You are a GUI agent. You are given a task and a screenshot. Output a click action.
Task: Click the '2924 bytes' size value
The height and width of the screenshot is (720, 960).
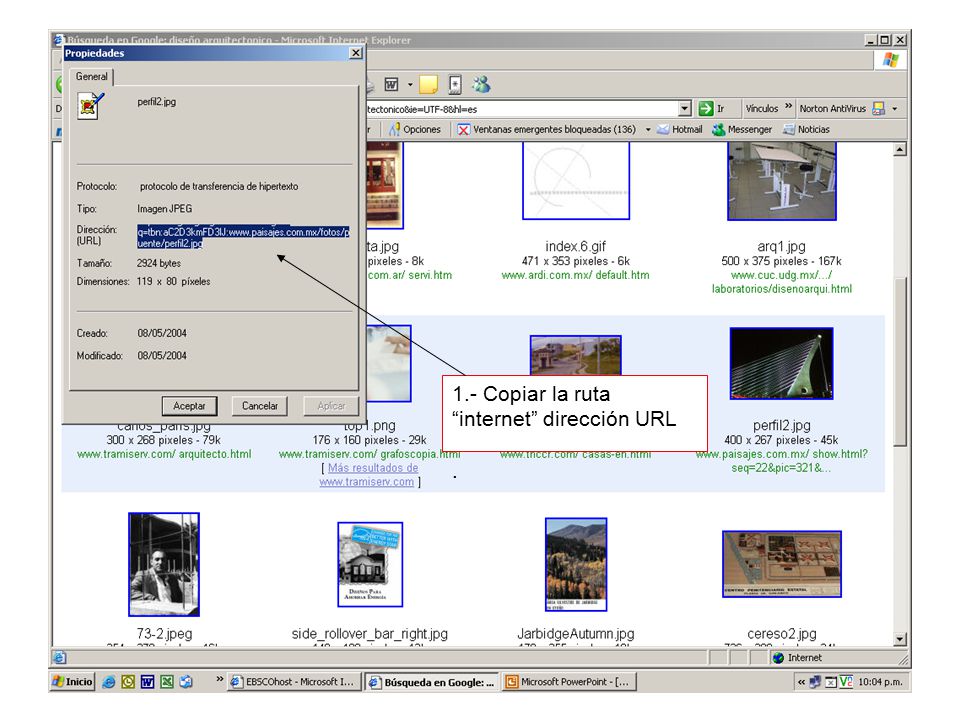[x=159, y=263]
